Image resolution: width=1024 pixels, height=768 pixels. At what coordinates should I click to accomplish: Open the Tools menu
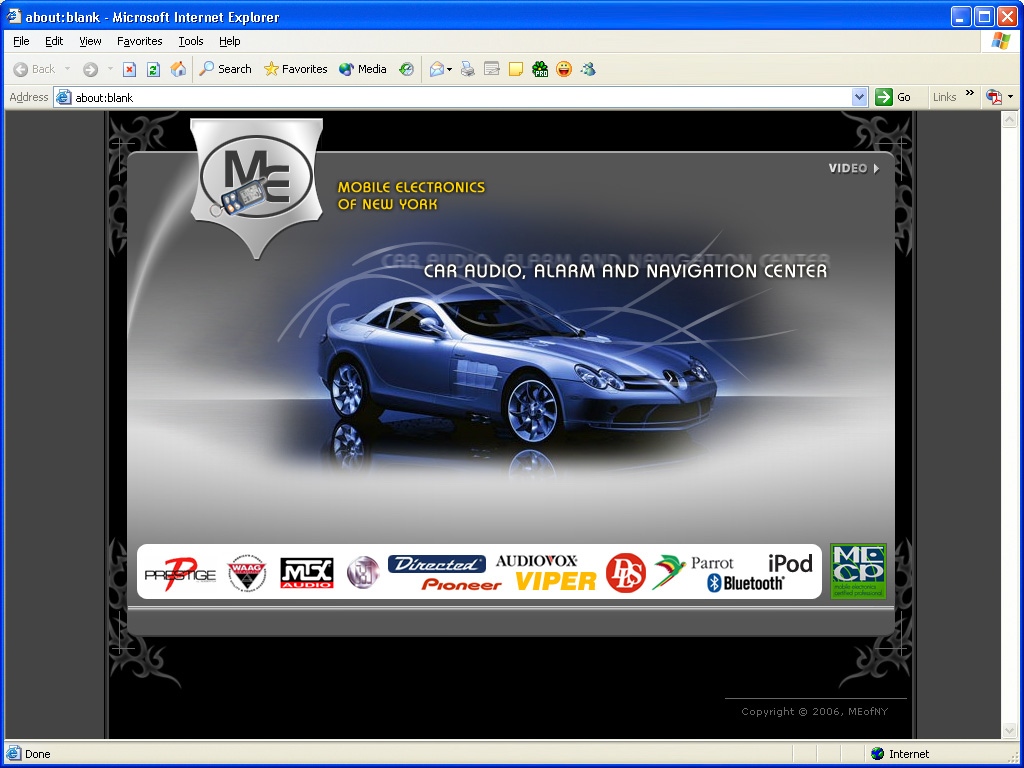coord(190,41)
